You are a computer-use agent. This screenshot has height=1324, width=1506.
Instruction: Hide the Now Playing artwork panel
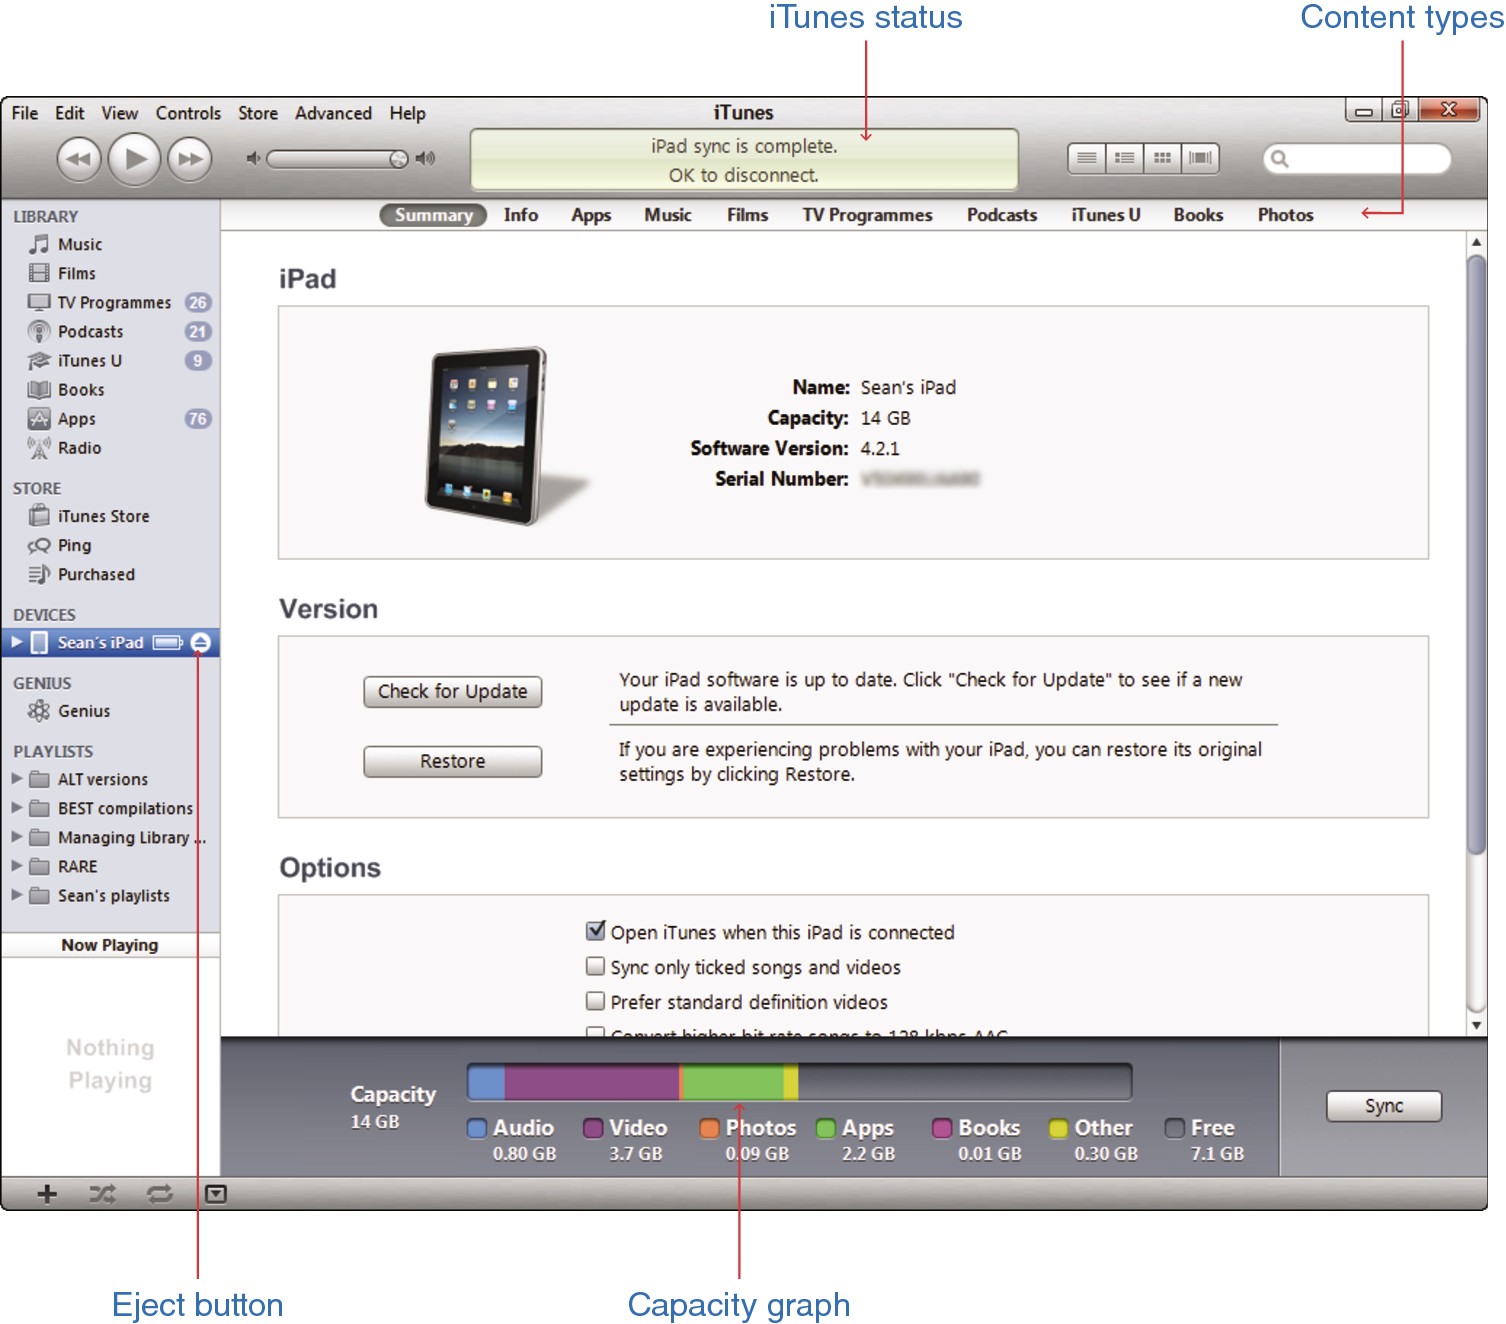(x=215, y=1193)
